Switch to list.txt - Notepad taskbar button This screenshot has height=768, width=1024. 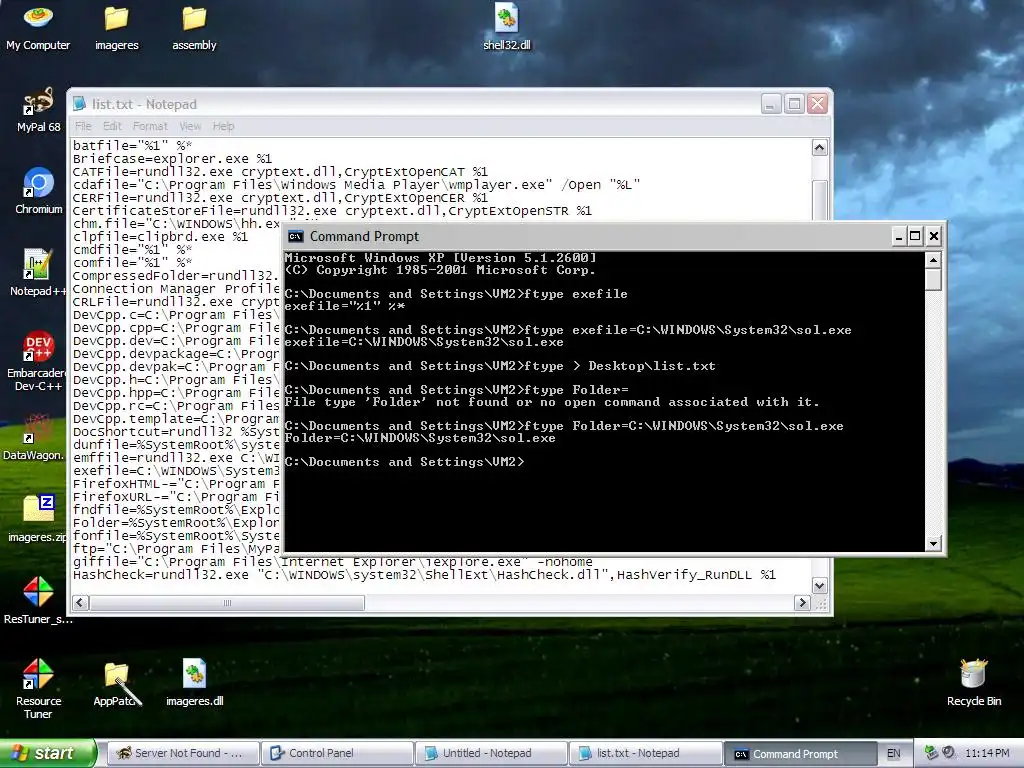click(645, 754)
